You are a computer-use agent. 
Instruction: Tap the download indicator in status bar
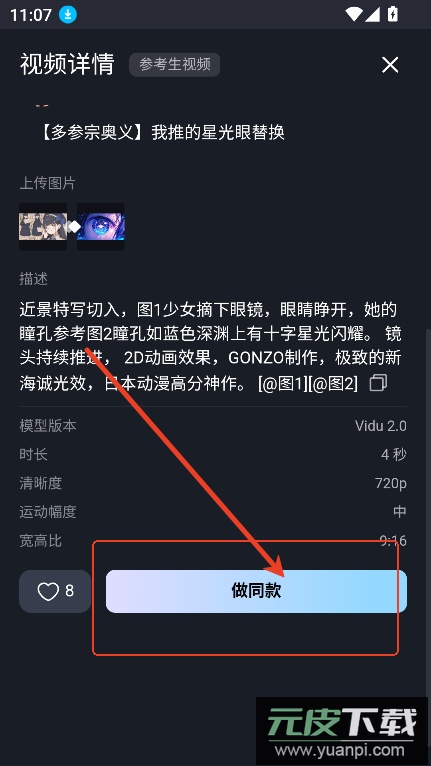68,15
